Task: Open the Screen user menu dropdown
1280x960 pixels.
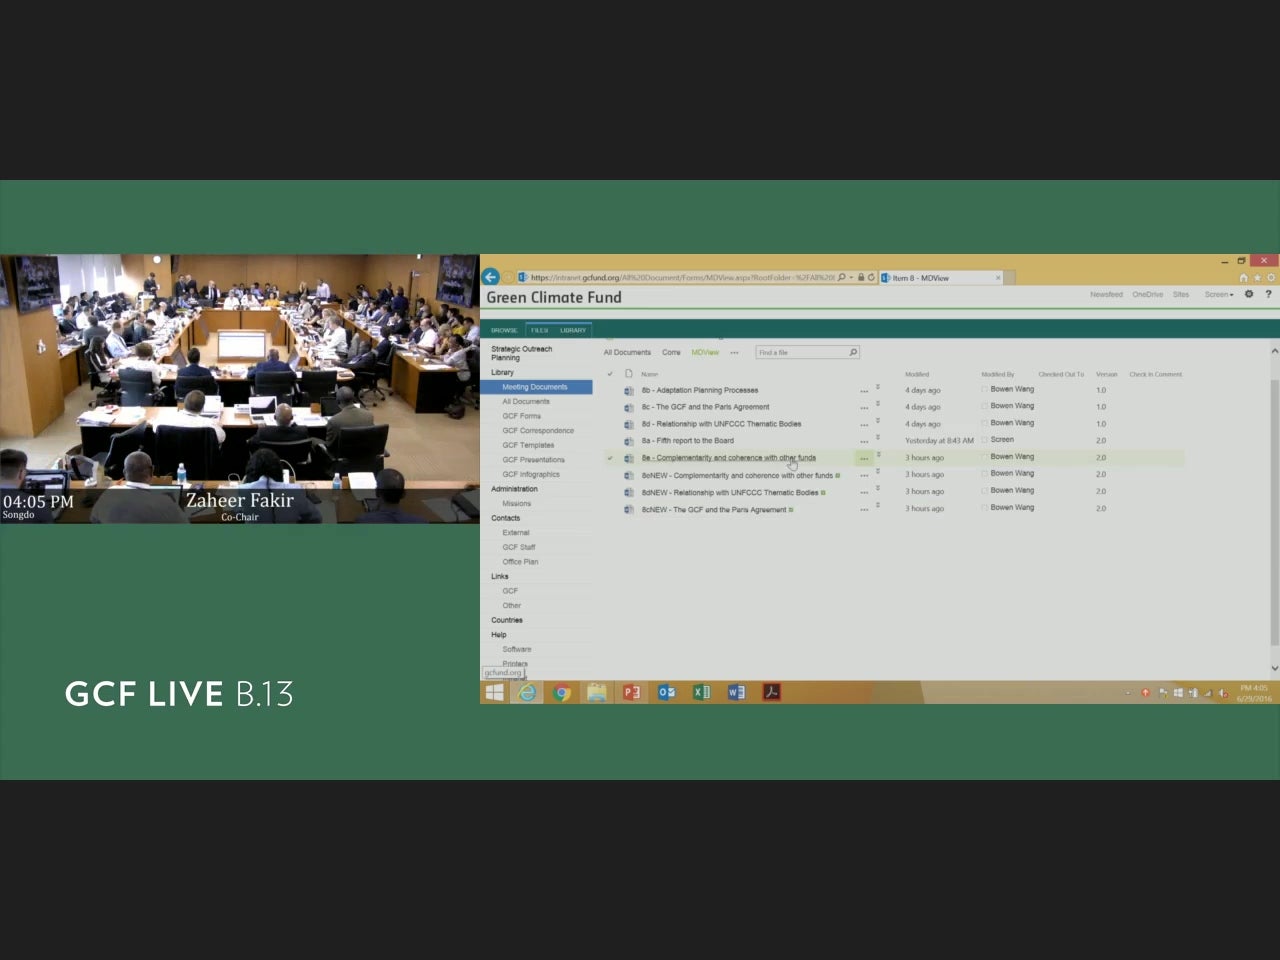Action: click(1219, 294)
